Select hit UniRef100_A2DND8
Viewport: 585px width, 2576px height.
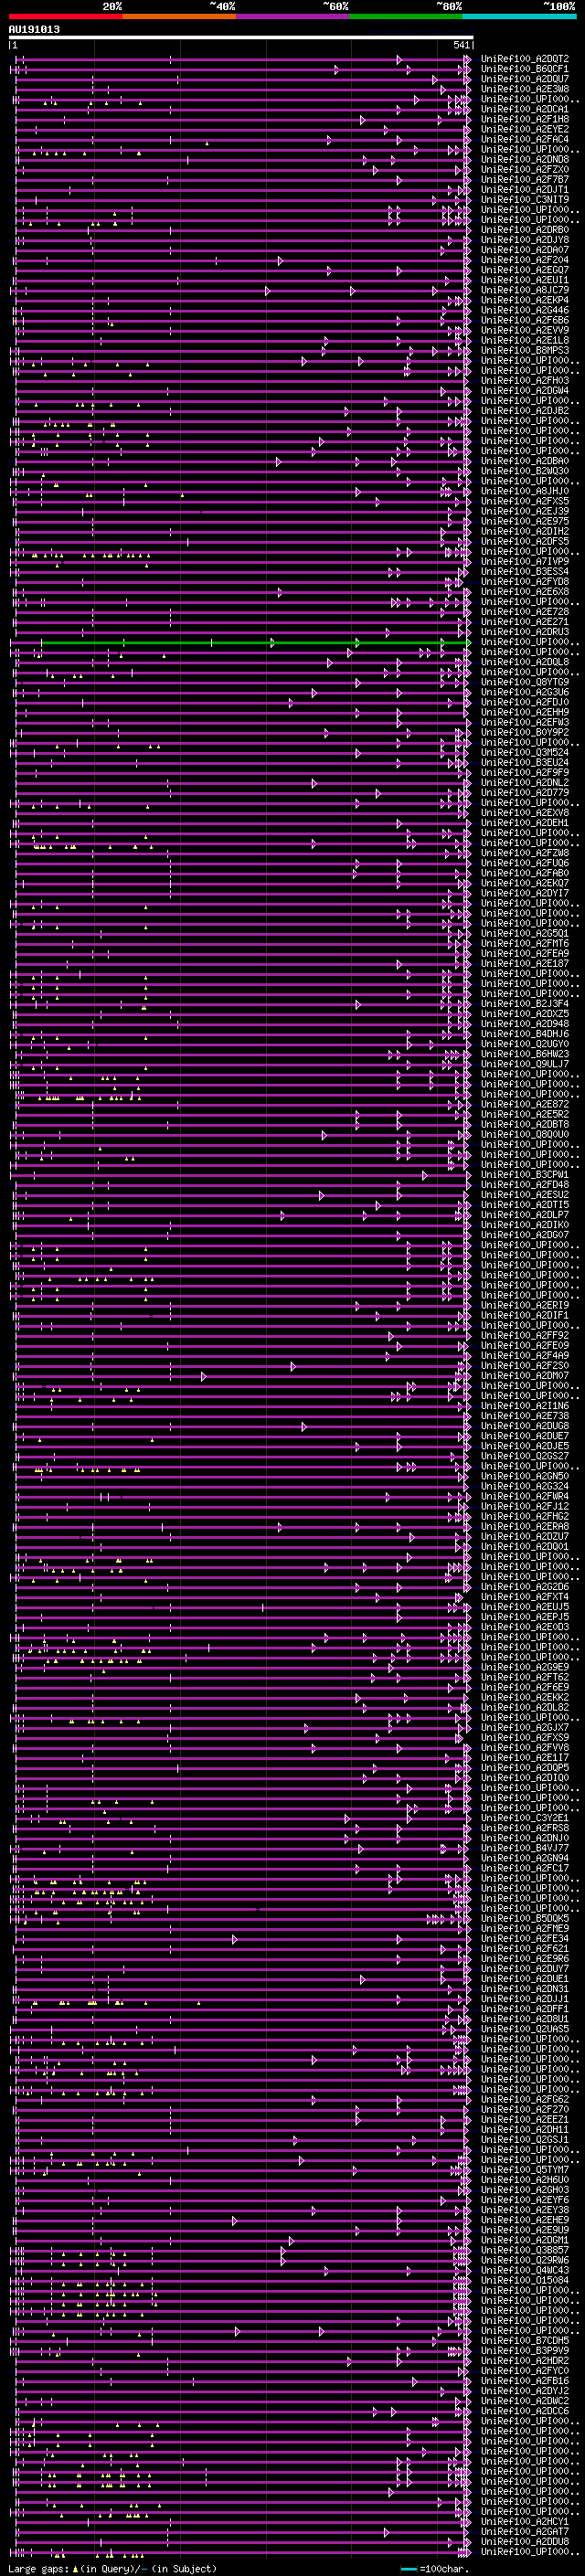[525, 159]
